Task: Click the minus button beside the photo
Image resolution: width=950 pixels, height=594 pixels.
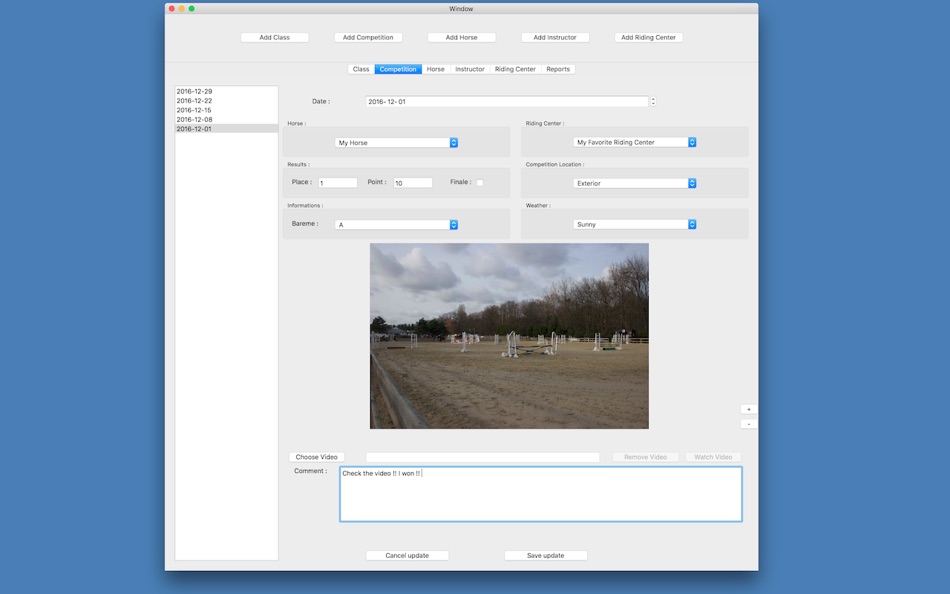Action: click(749, 424)
